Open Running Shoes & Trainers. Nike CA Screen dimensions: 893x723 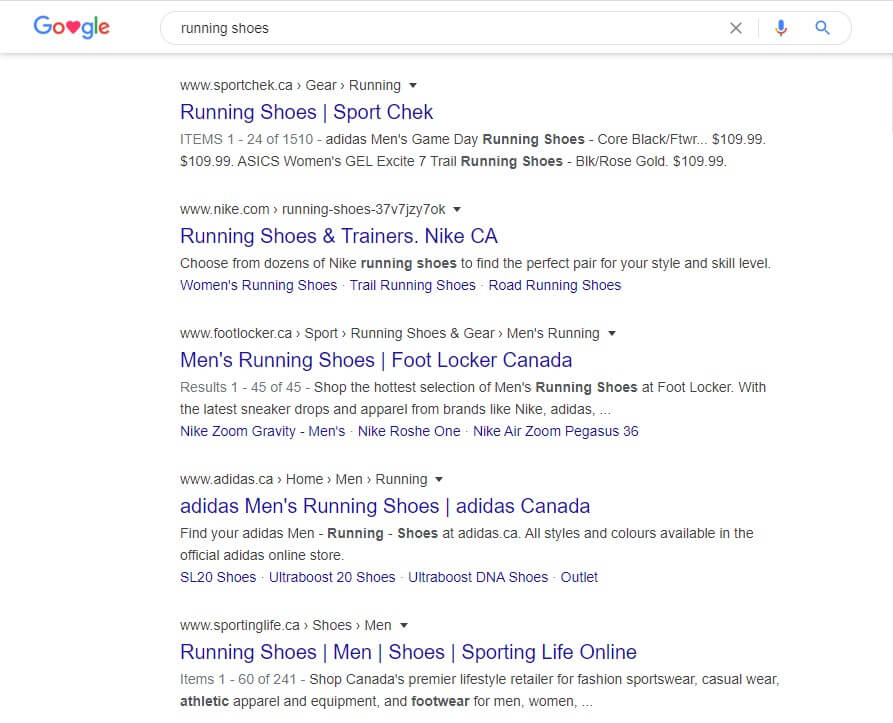coord(339,236)
